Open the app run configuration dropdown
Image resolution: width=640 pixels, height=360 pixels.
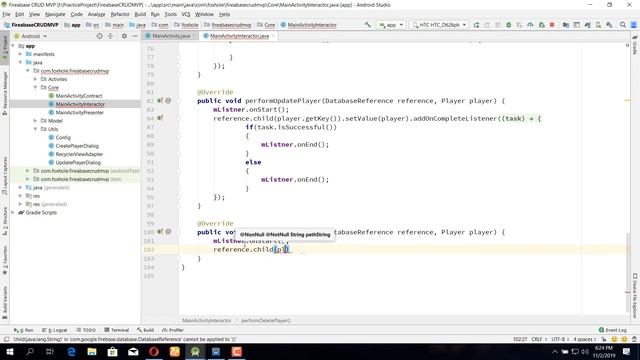tap(391, 24)
